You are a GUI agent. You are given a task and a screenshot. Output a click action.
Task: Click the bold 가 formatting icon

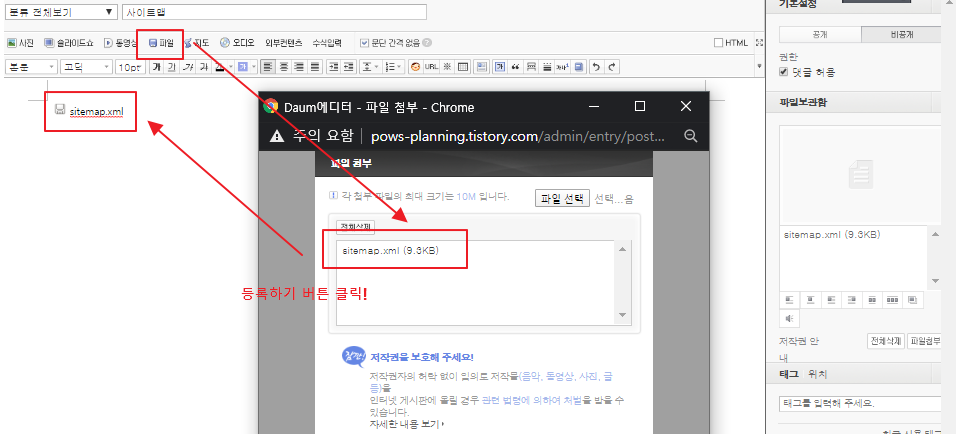point(157,67)
